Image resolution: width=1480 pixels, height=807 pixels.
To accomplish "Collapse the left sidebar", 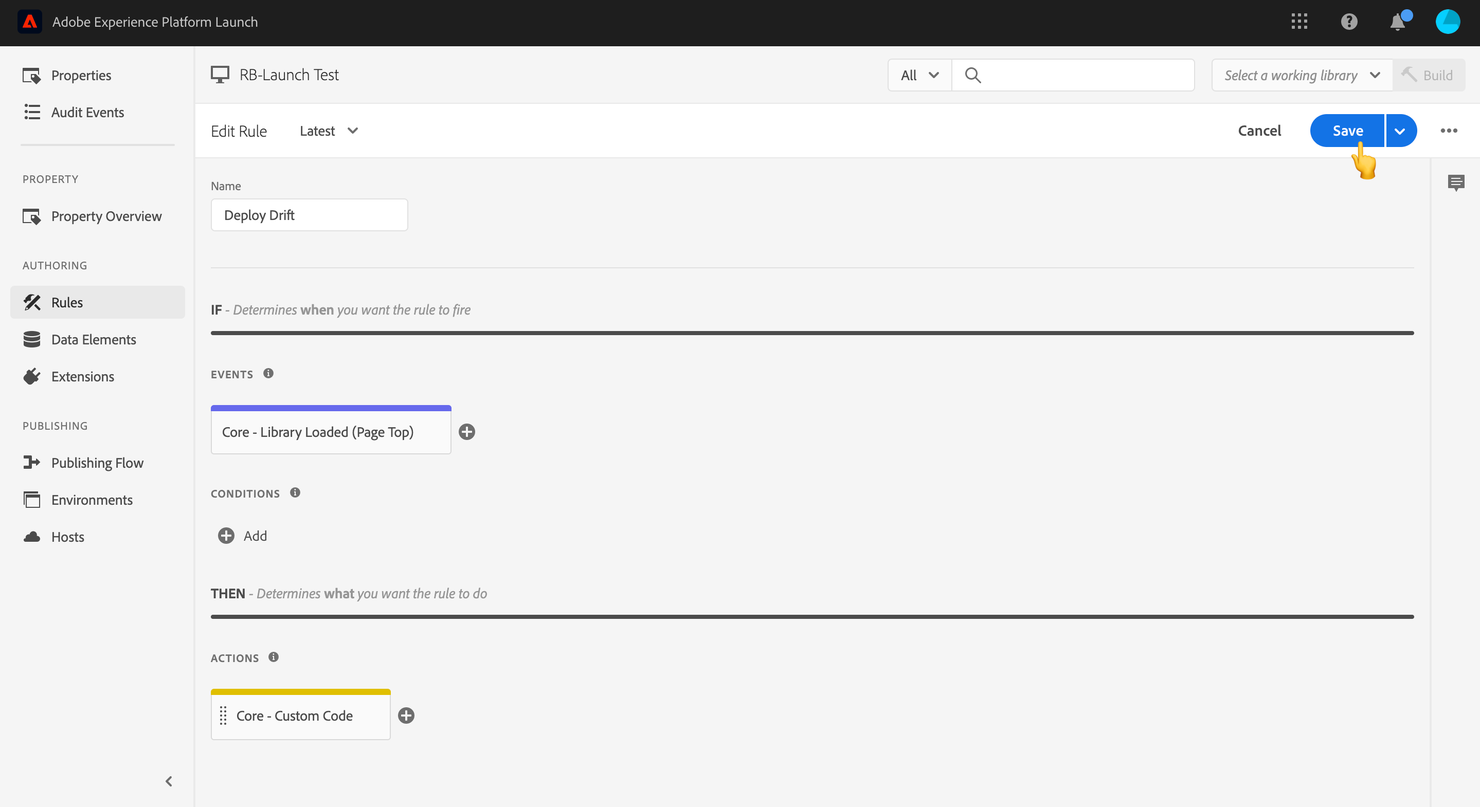I will tap(169, 781).
